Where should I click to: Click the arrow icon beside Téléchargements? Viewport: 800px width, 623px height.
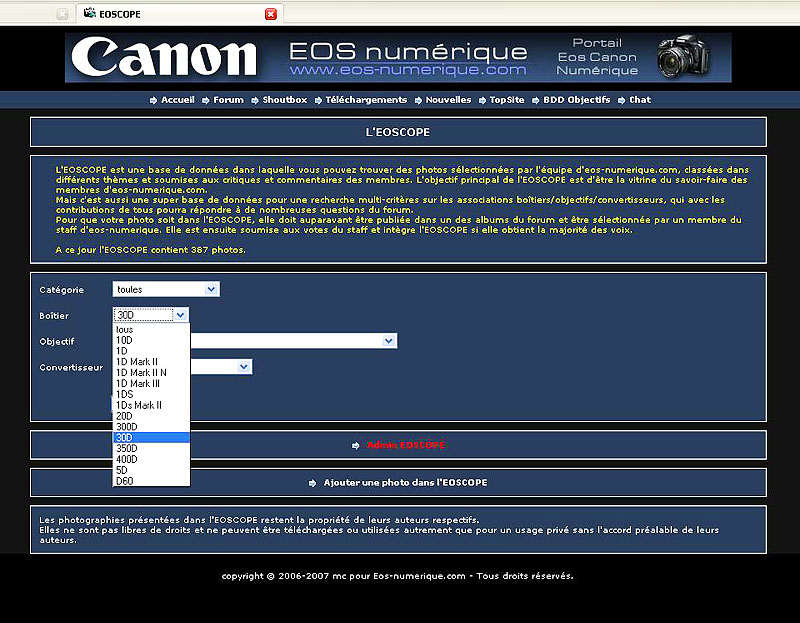(318, 101)
